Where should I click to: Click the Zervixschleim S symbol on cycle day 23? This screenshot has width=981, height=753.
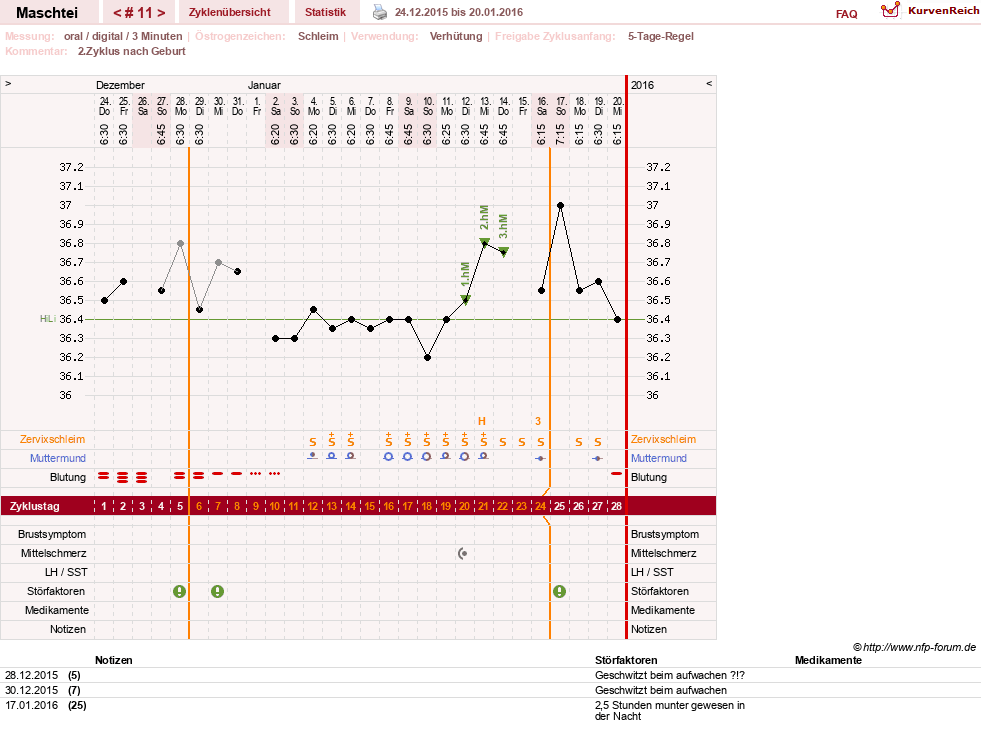522,442
